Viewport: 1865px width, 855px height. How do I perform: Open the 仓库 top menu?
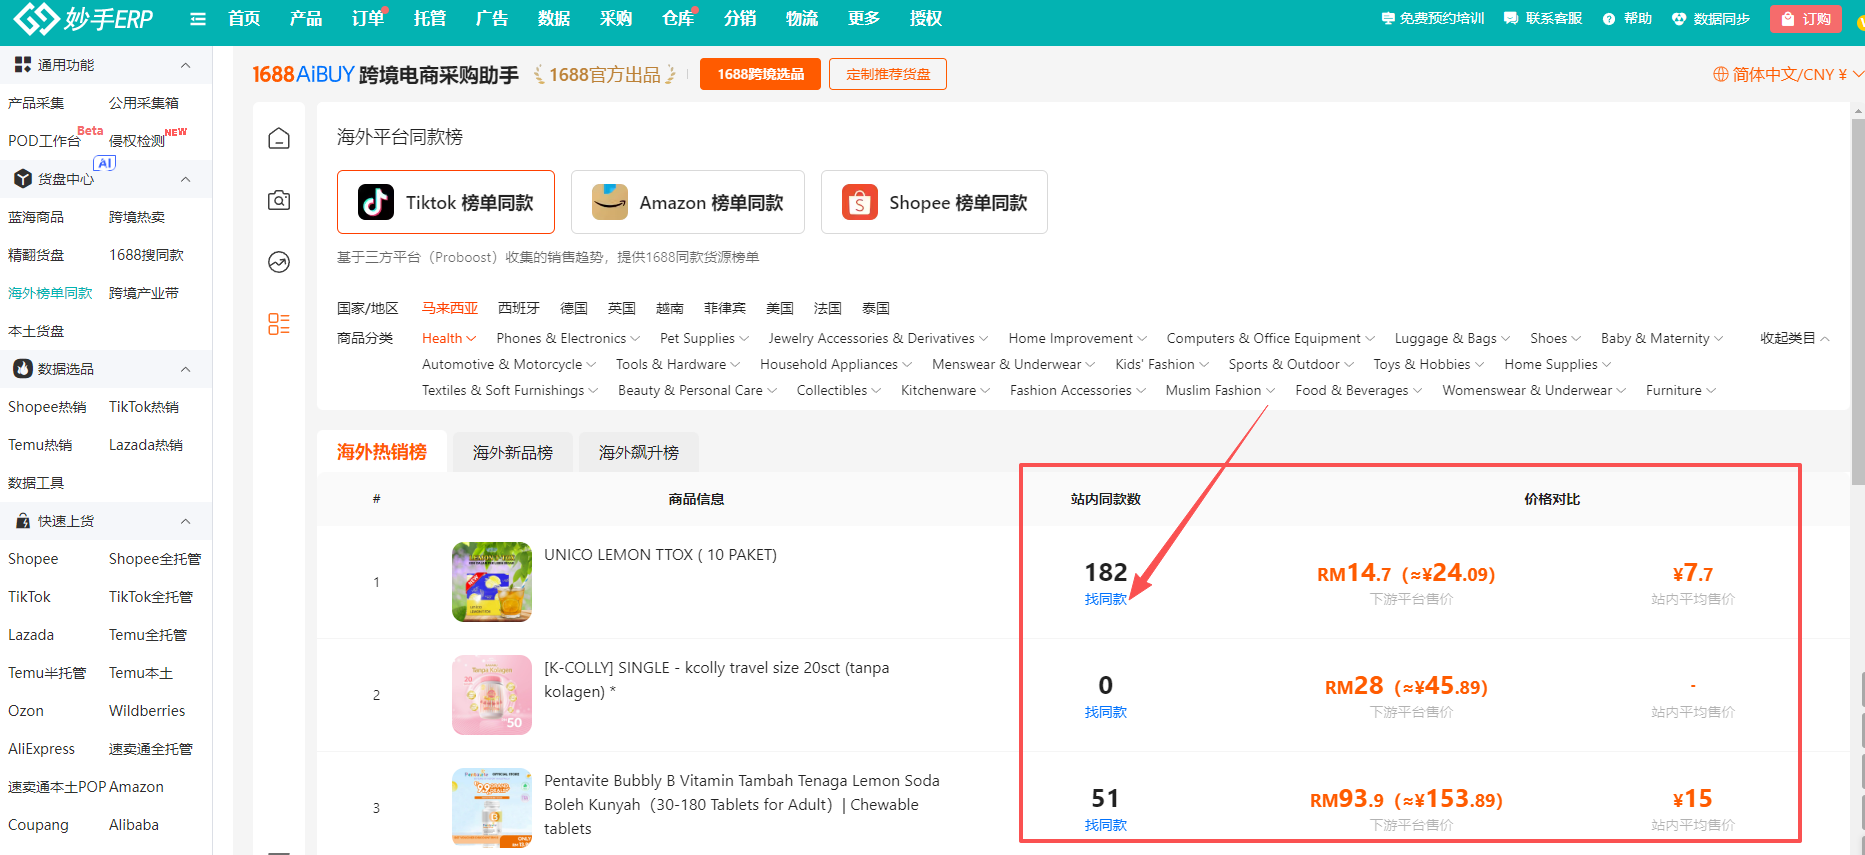678,18
